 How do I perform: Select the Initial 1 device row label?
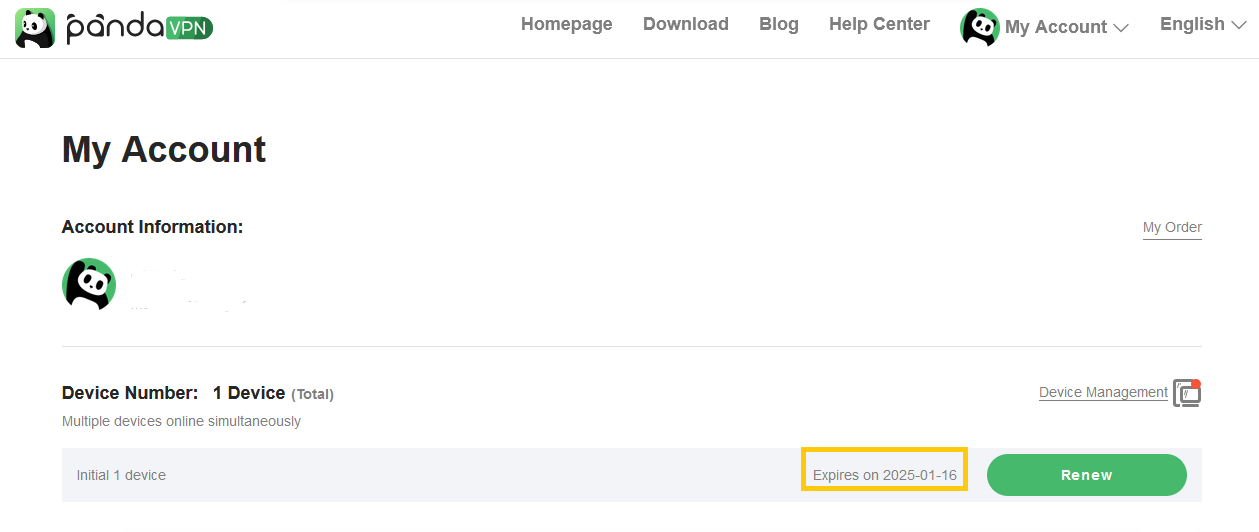(121, 475)
